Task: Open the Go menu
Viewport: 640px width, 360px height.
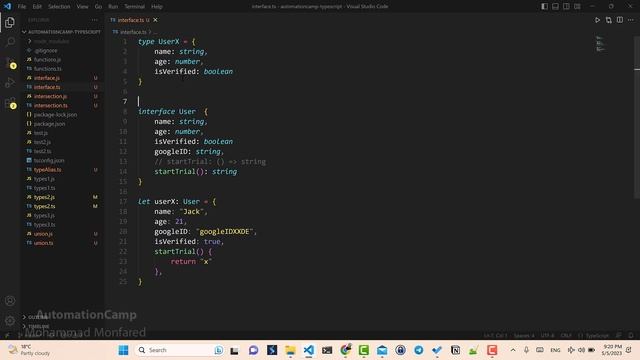Action: (x=98, y=7)
